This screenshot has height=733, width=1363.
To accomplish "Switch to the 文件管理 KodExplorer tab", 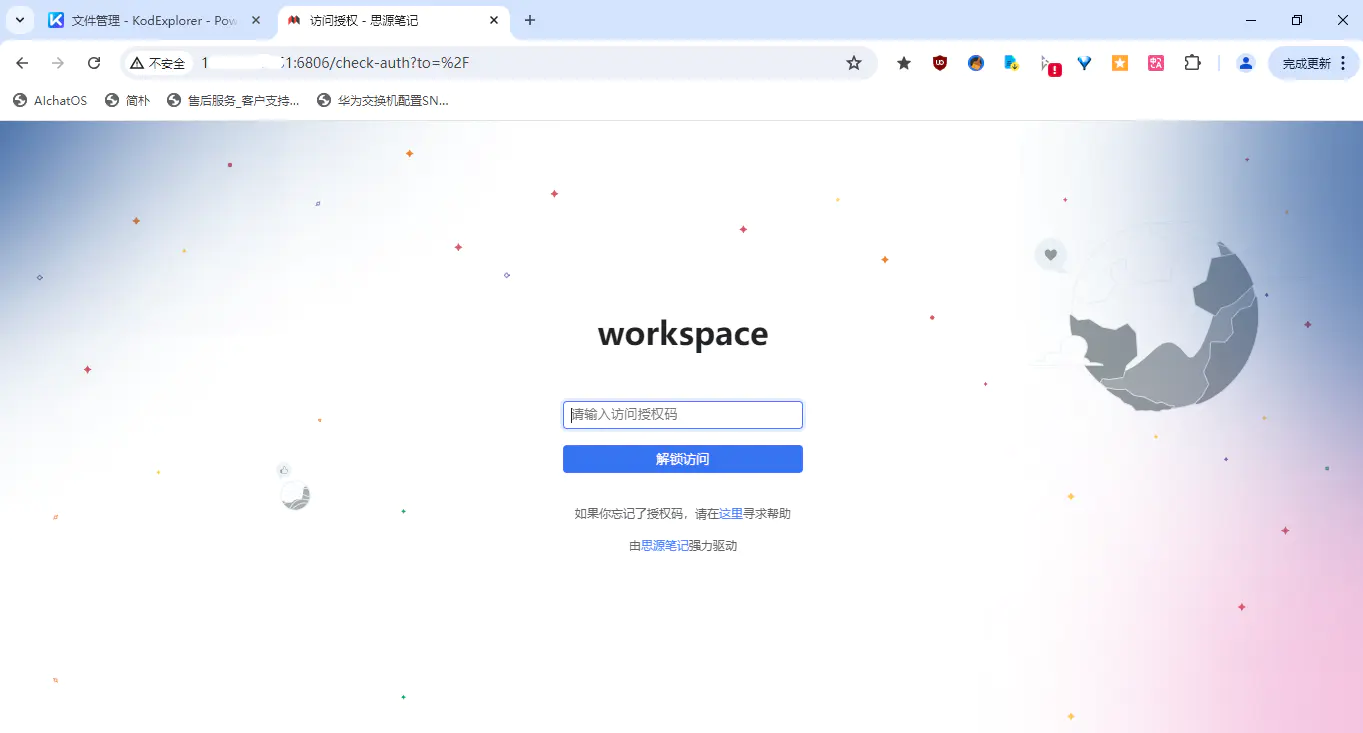I will [x=154, y=20].
